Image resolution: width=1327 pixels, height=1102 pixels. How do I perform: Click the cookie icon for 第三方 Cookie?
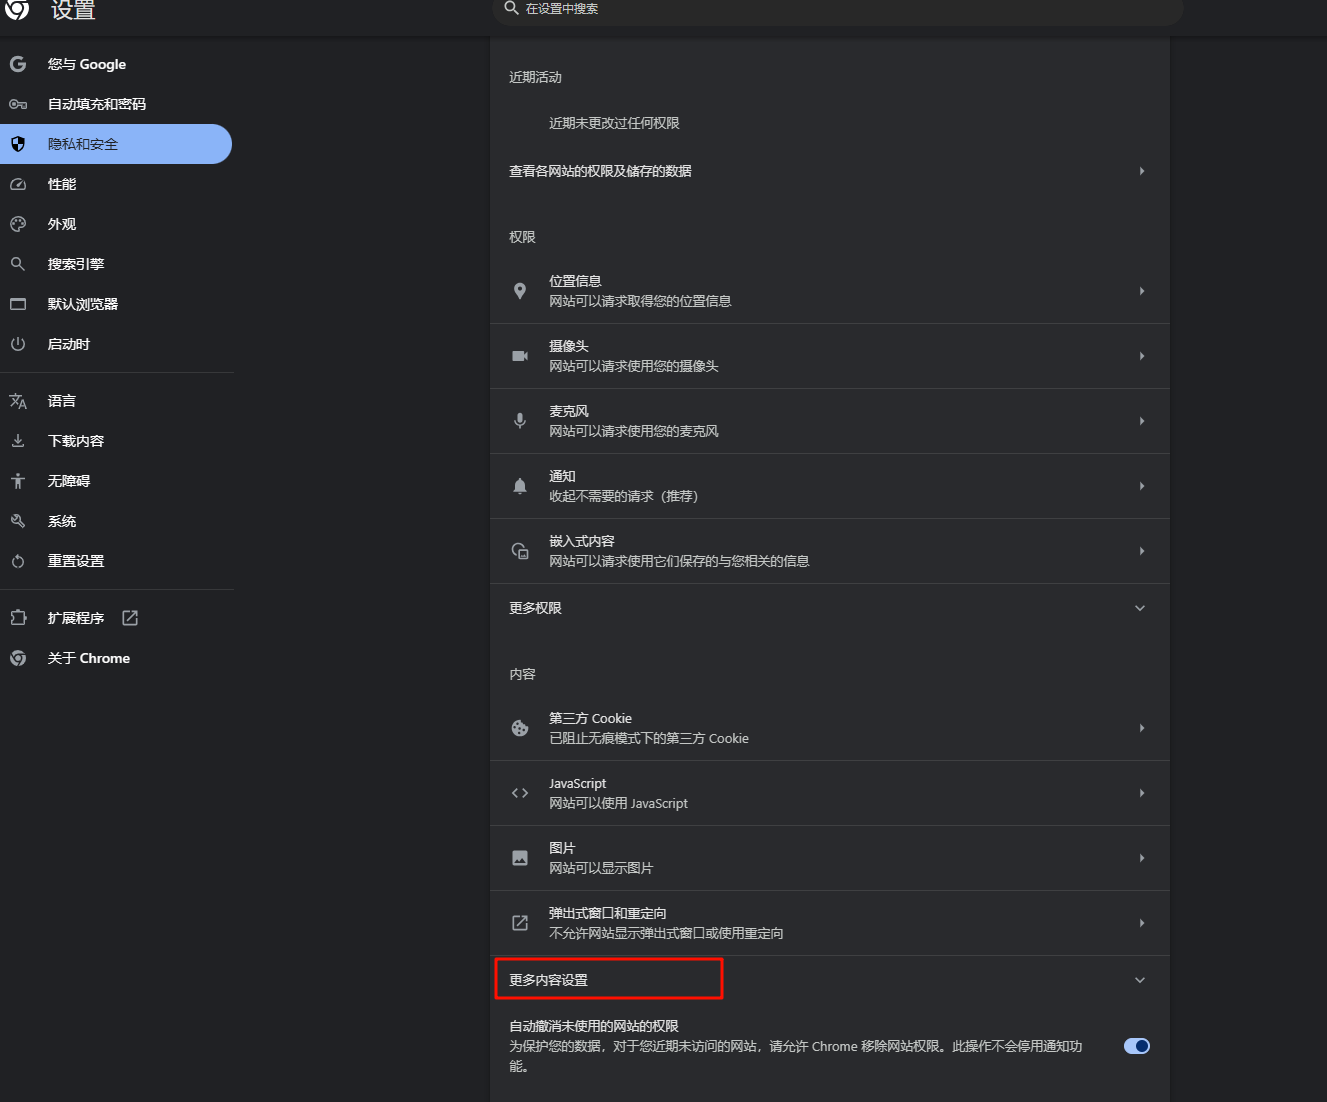click(520, 728)
